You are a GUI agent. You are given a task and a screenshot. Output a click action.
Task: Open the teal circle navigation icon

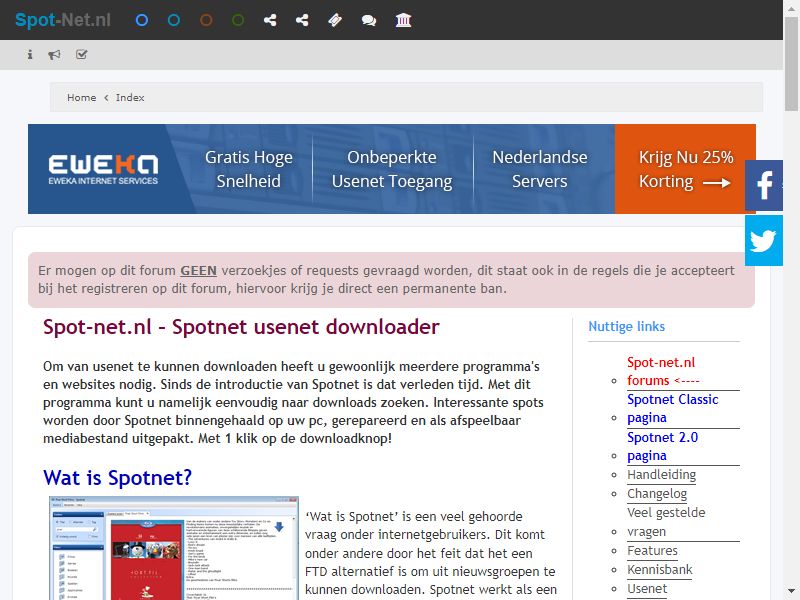click(x=174, y=20)
